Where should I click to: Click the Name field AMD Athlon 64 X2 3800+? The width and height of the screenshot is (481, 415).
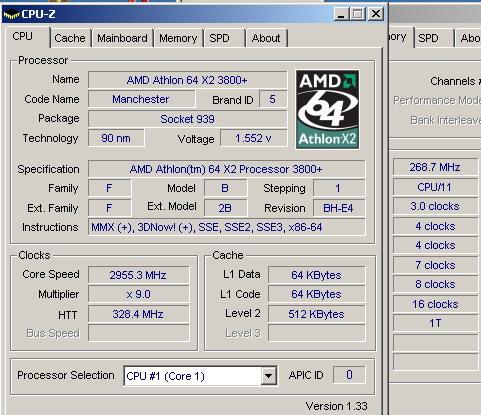click(x=187, y=80)
